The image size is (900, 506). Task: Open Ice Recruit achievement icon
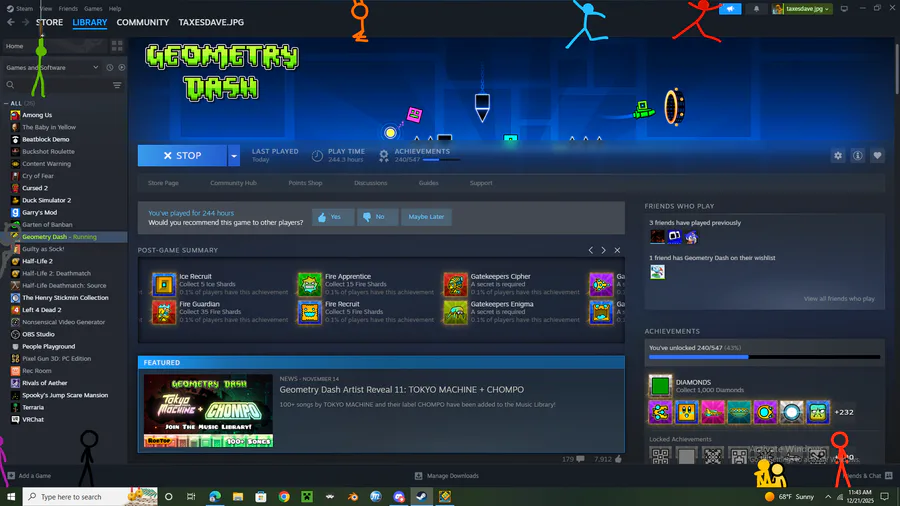[x=164, y=285]
